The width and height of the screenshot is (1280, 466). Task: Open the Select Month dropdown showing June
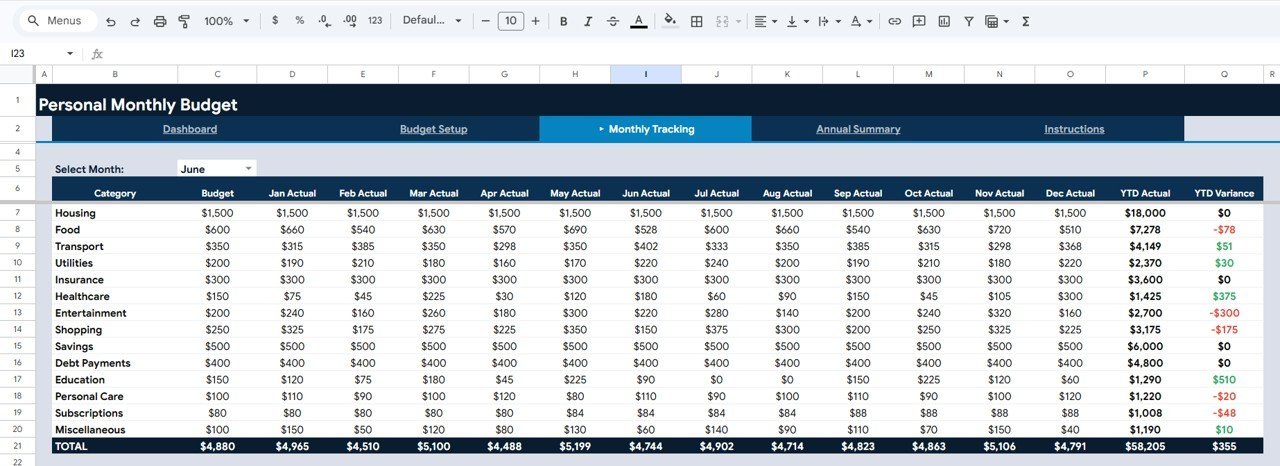(217, 169)
